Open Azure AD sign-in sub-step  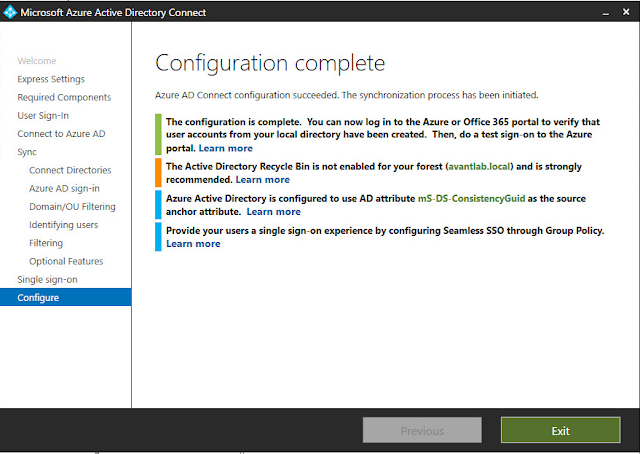pos(64,188)
